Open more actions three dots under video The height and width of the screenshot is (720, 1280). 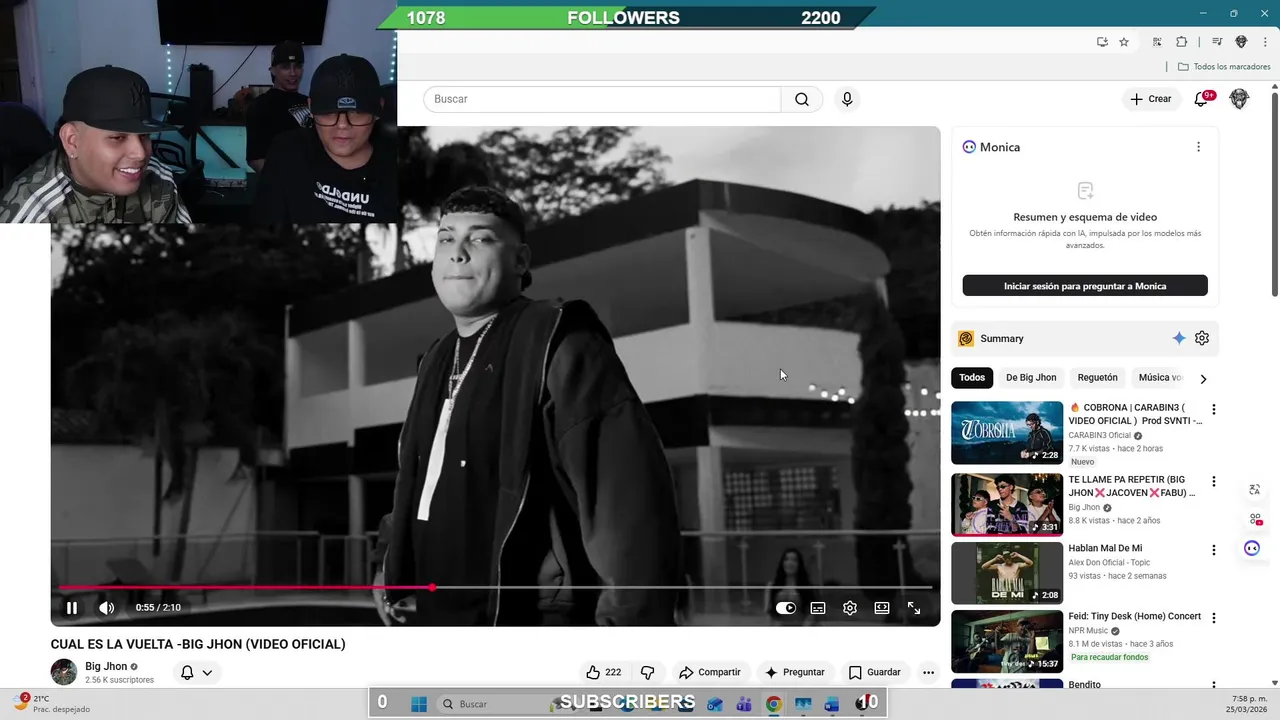click(x=928, y=672)
